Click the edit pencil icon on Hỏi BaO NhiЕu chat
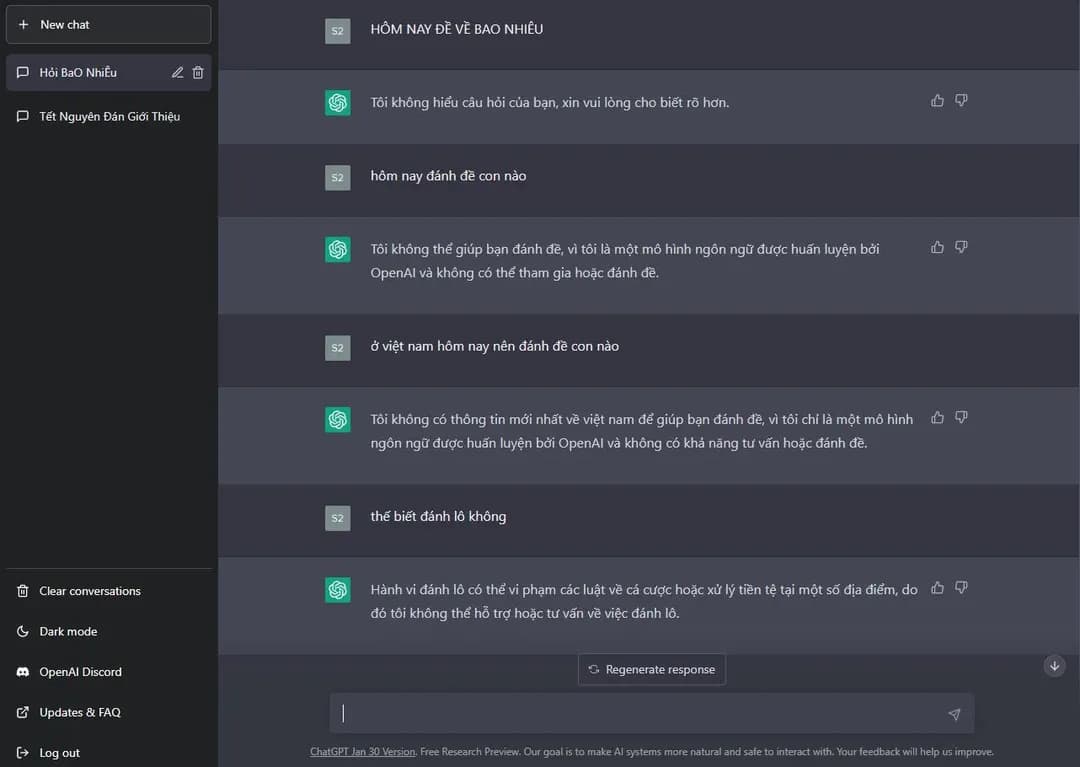 177,72
